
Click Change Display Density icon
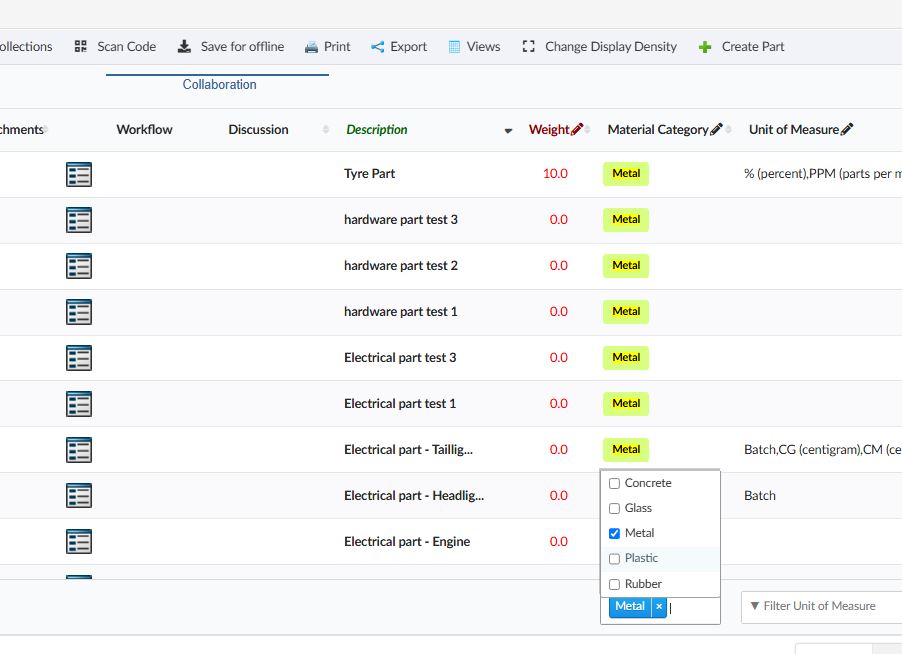[x=529, y=47]
